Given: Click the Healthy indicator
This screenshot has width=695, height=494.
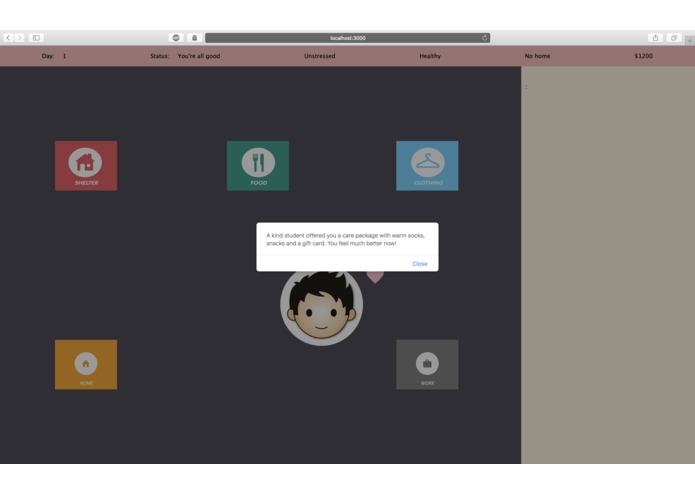Looking at the screenshot, I should [x=430, y=56].
